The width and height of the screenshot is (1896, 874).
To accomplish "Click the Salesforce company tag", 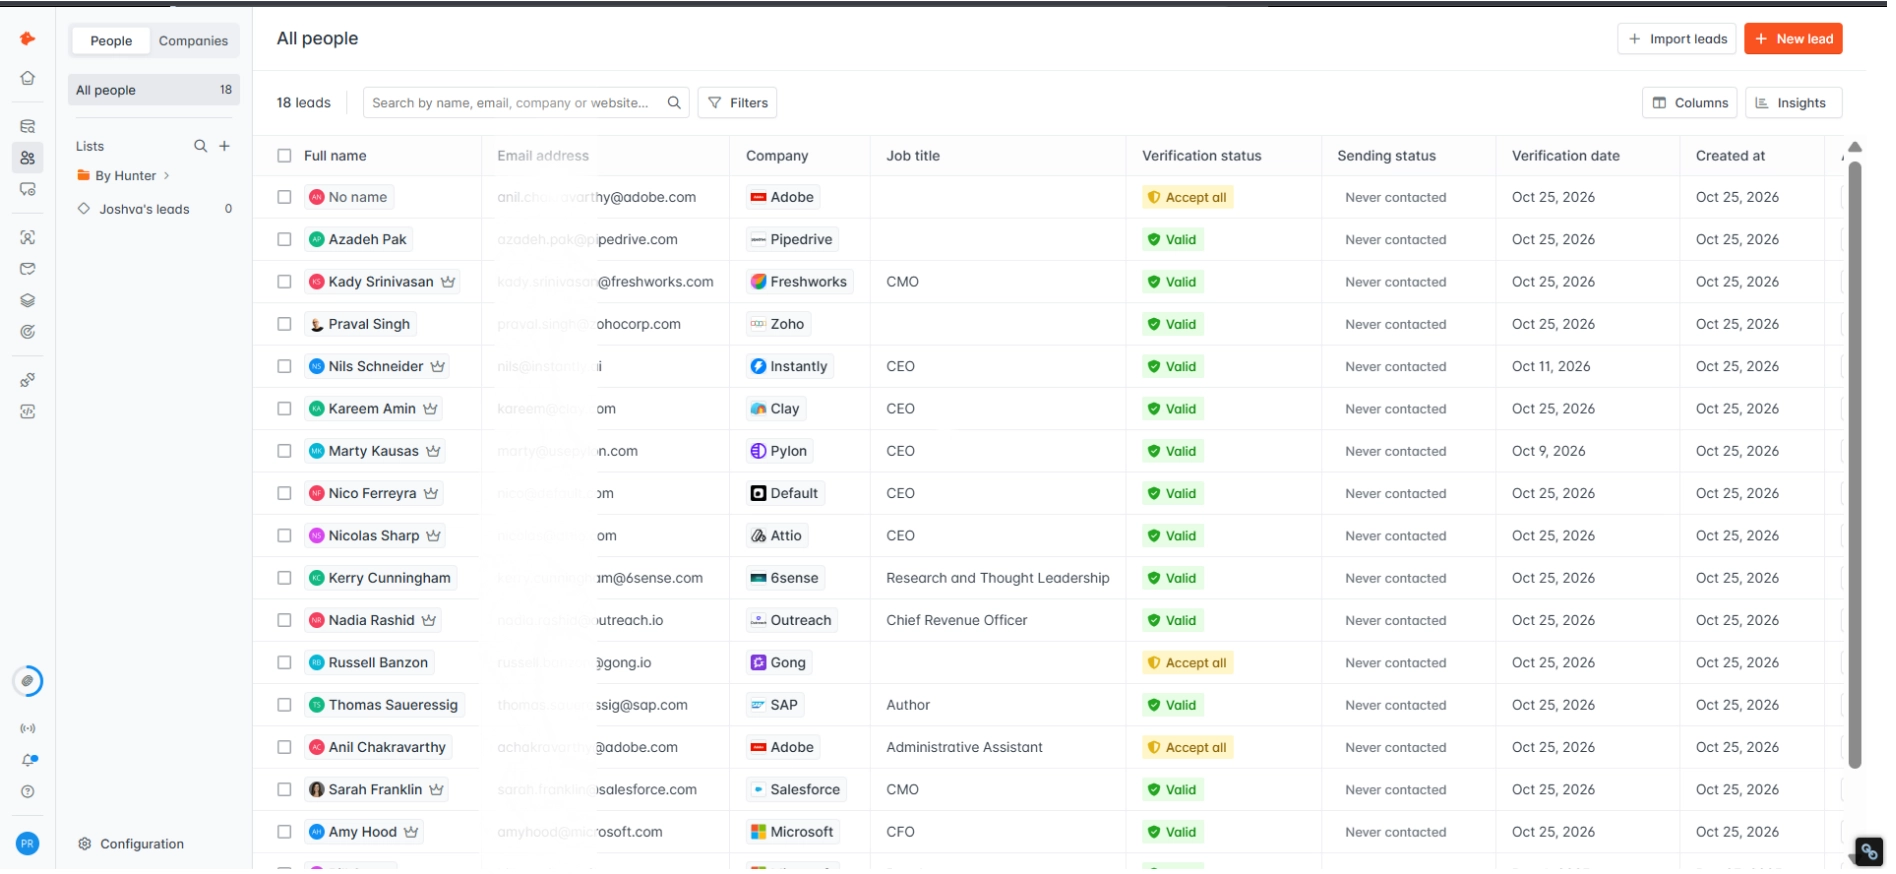I will point(797,790).
